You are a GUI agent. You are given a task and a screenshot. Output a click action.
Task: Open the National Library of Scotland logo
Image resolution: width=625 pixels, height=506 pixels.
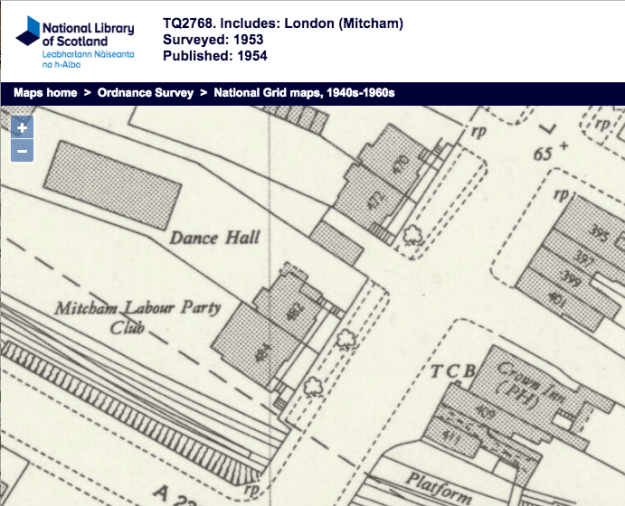click(x=75, y=42)
